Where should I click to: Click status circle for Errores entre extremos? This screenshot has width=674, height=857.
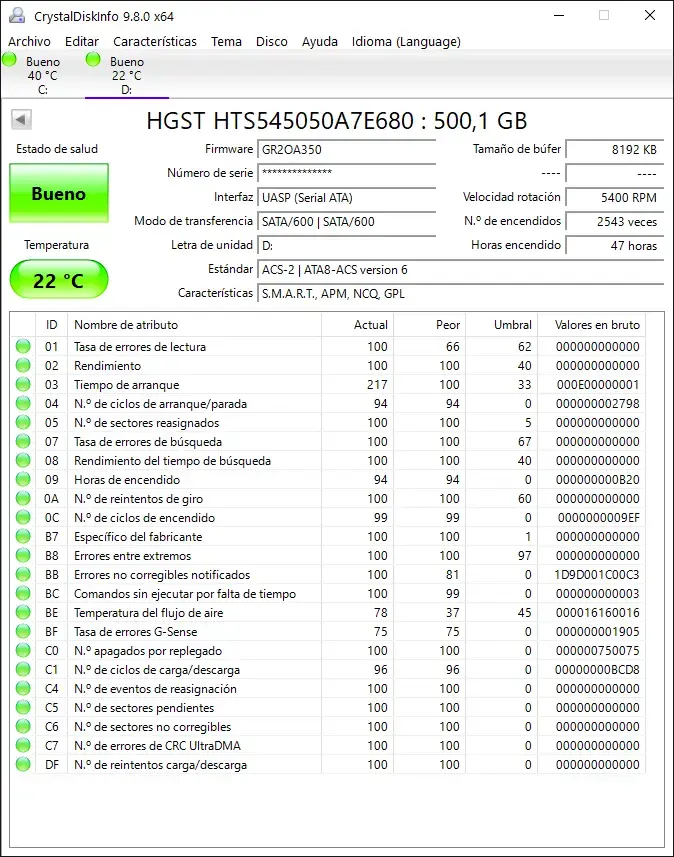coord(23,555)
